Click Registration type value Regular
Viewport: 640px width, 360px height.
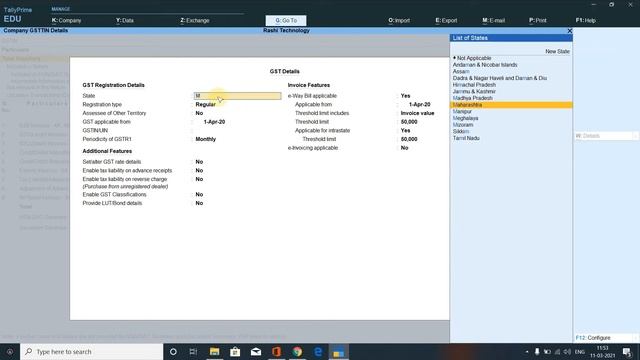(205, 104)
